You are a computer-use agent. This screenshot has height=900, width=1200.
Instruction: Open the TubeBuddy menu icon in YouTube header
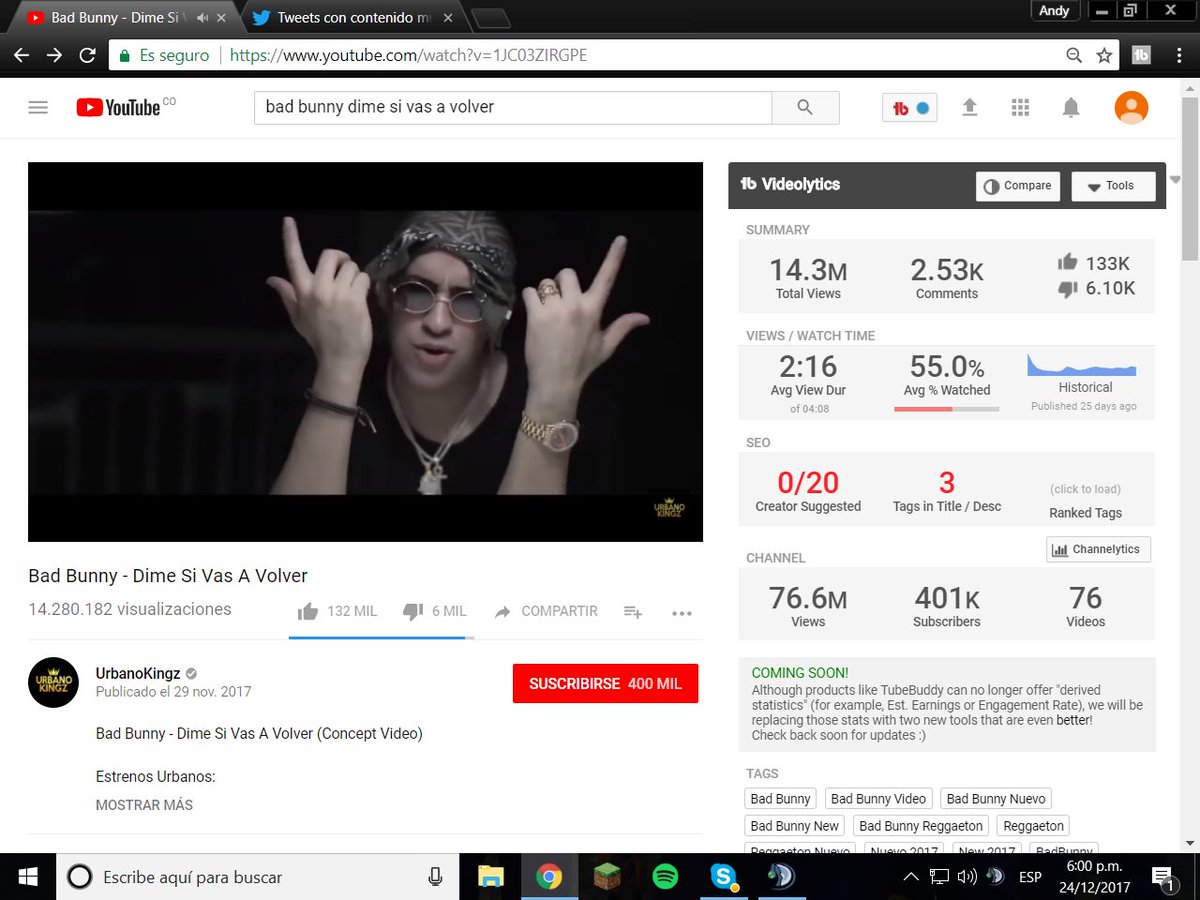click(909, 108)
